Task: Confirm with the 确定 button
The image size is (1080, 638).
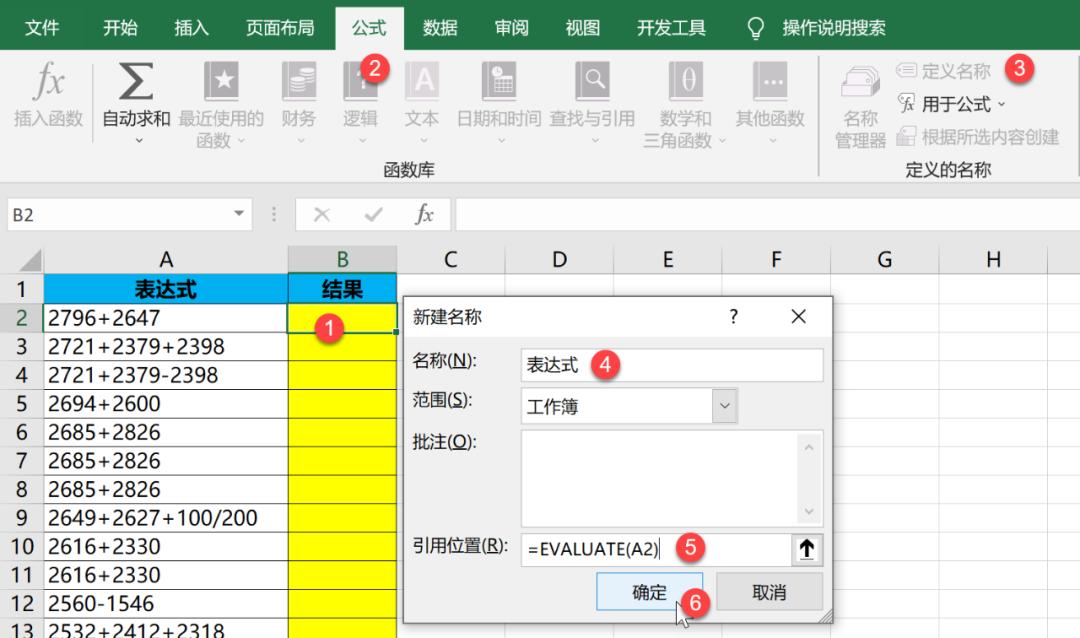Action: click(x=649, y=592)
